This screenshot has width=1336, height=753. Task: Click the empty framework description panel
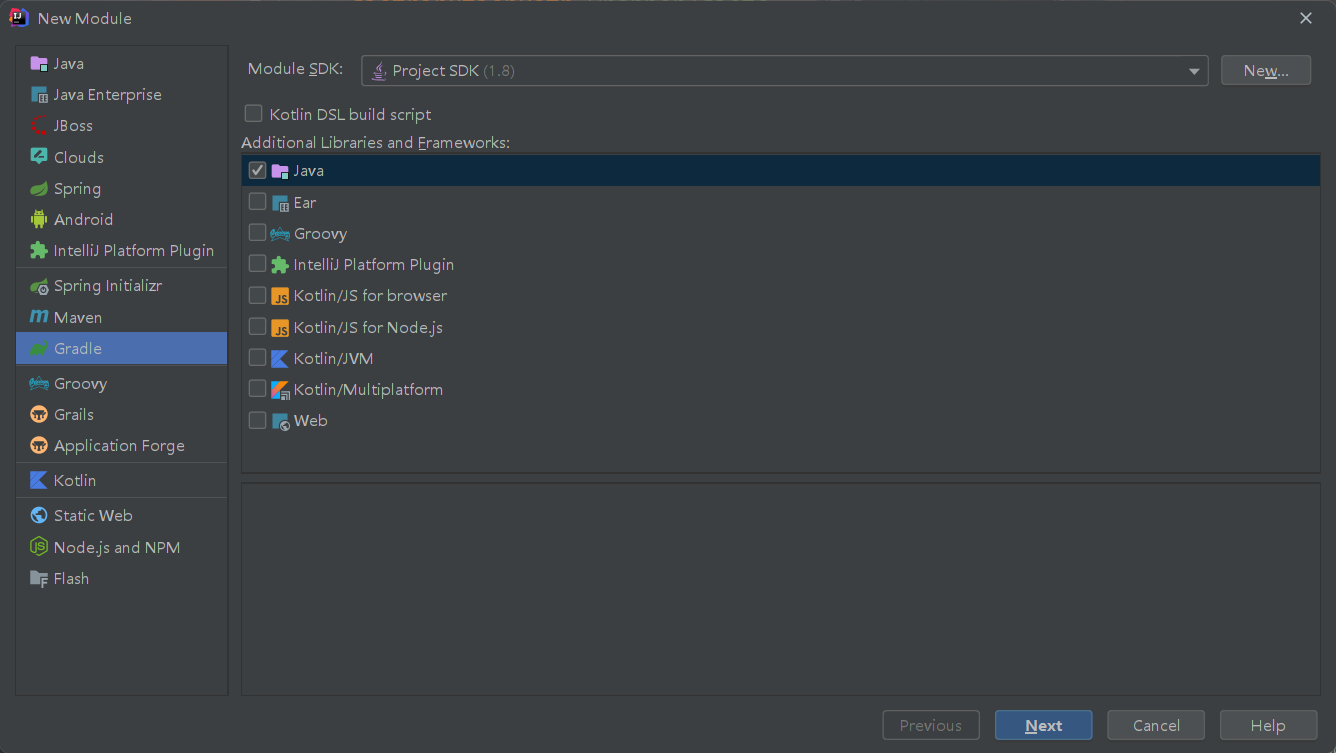[x=781, y=589]
